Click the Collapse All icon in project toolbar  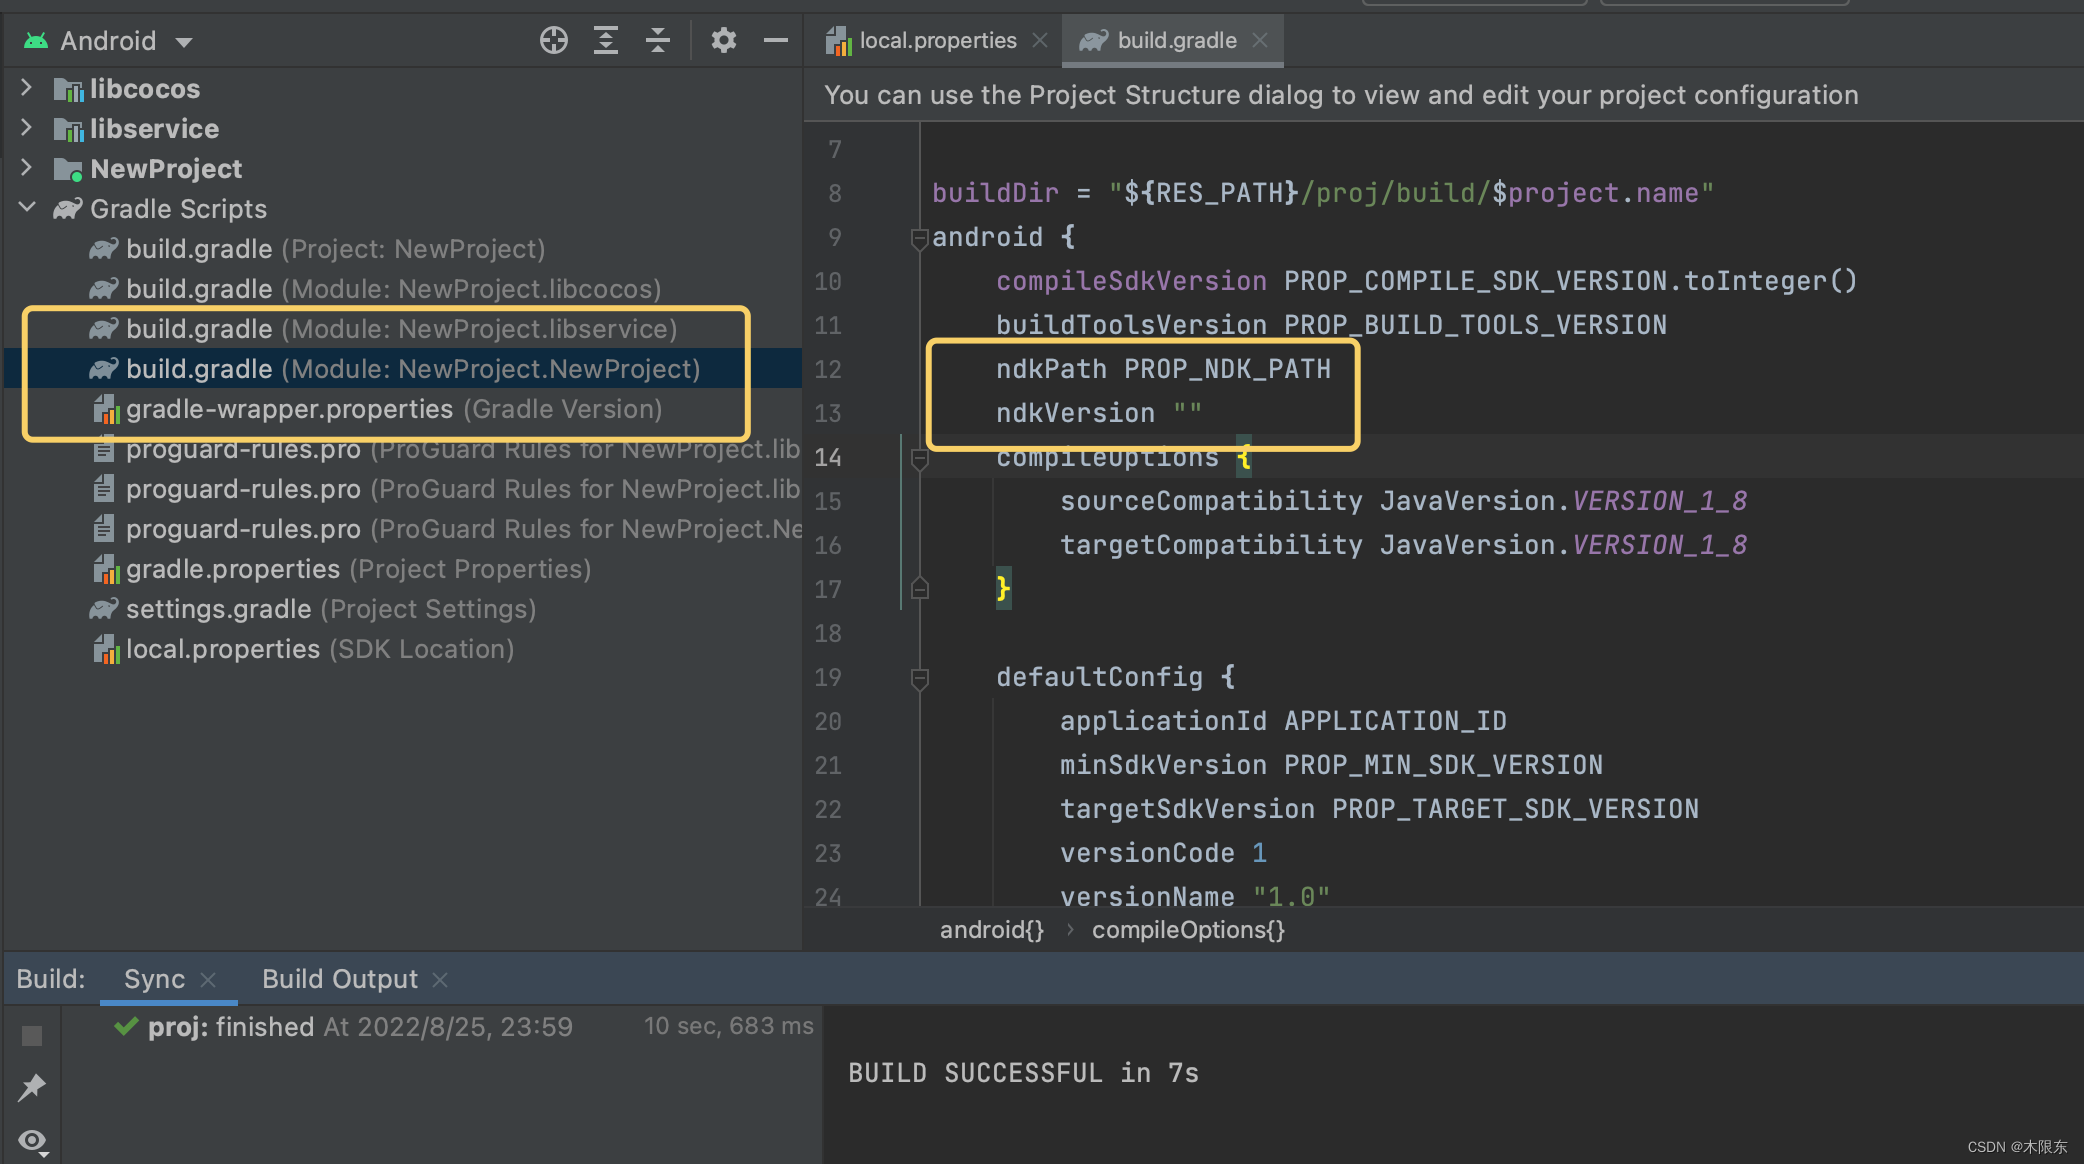[x=657, y=40]
